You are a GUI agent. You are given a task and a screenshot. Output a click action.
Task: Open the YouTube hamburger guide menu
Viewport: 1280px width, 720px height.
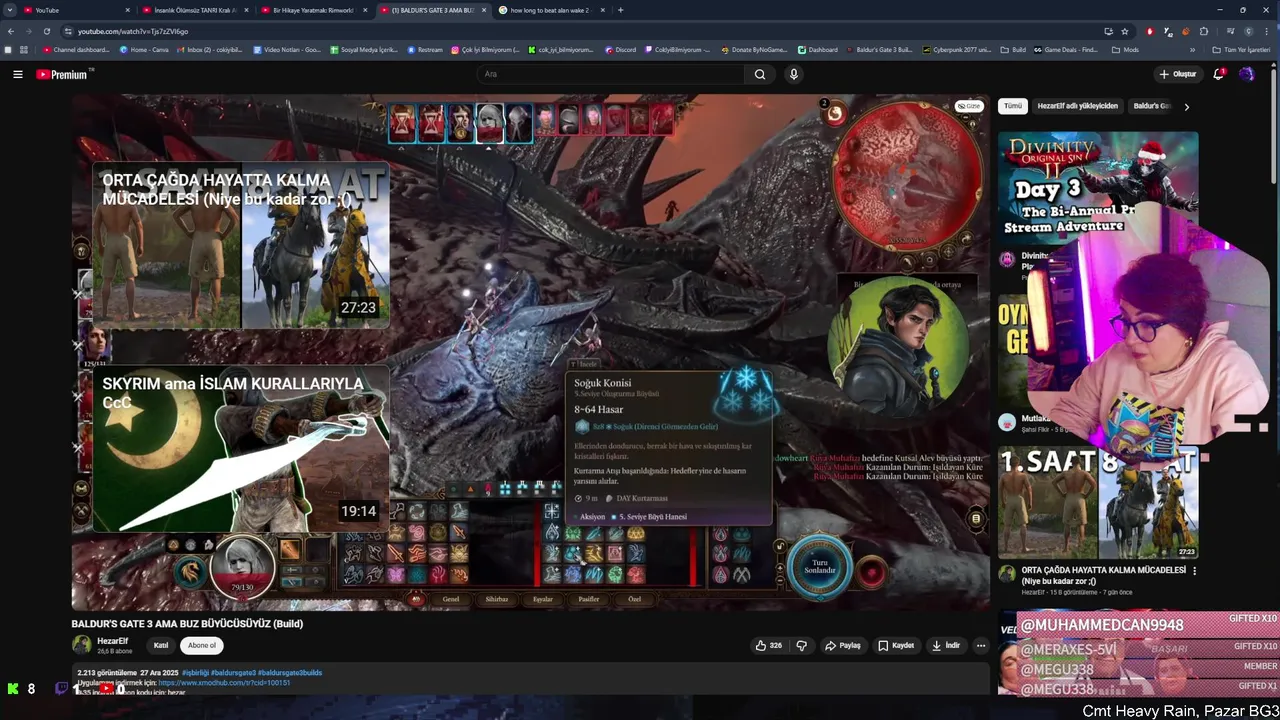pyautogui.click(x=17, y=74)
